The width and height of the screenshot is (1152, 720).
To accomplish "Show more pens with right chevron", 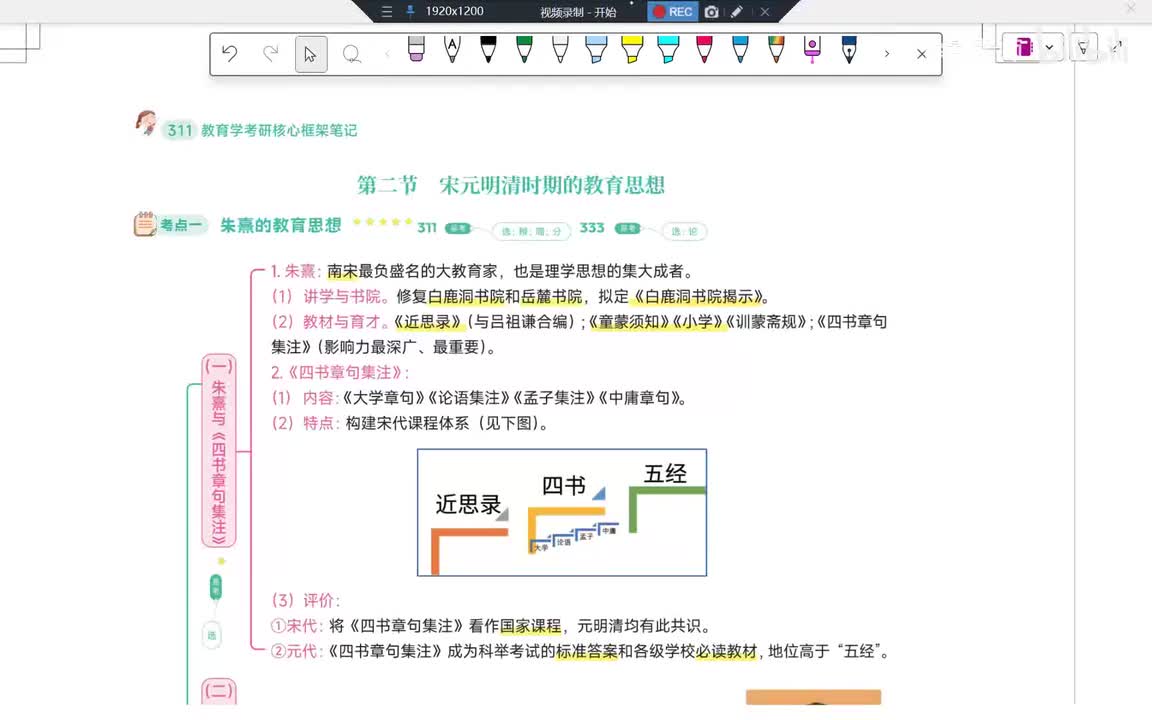I will [x=887, y=54].
